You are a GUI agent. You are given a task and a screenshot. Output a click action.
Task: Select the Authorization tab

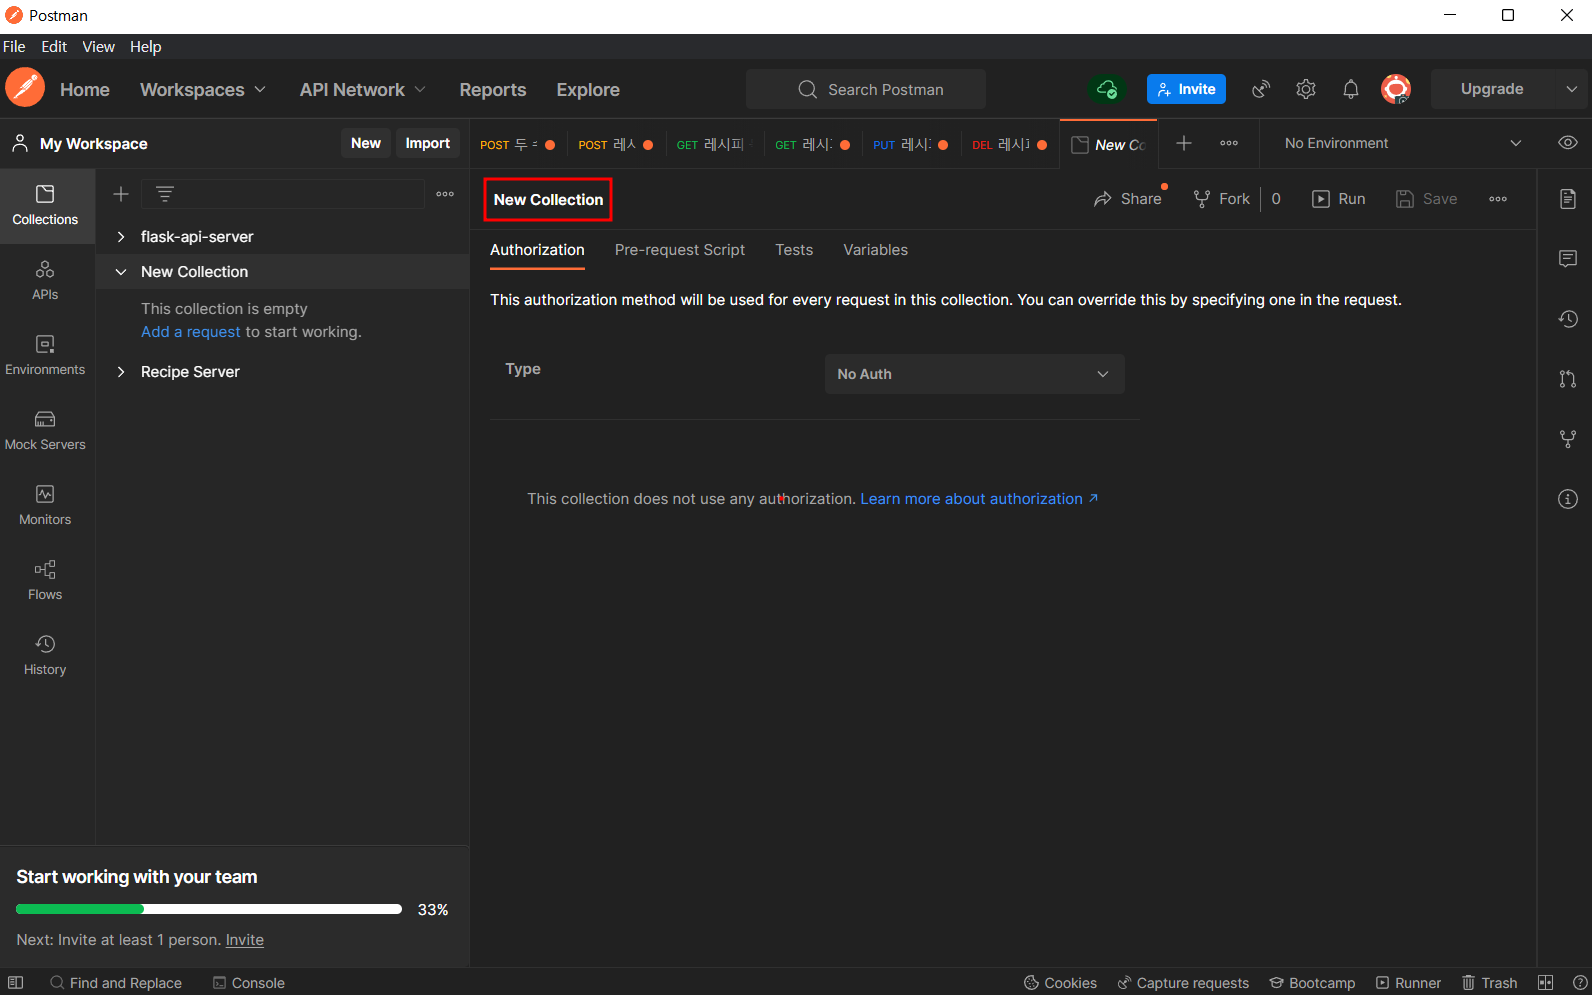pos(537,250)
